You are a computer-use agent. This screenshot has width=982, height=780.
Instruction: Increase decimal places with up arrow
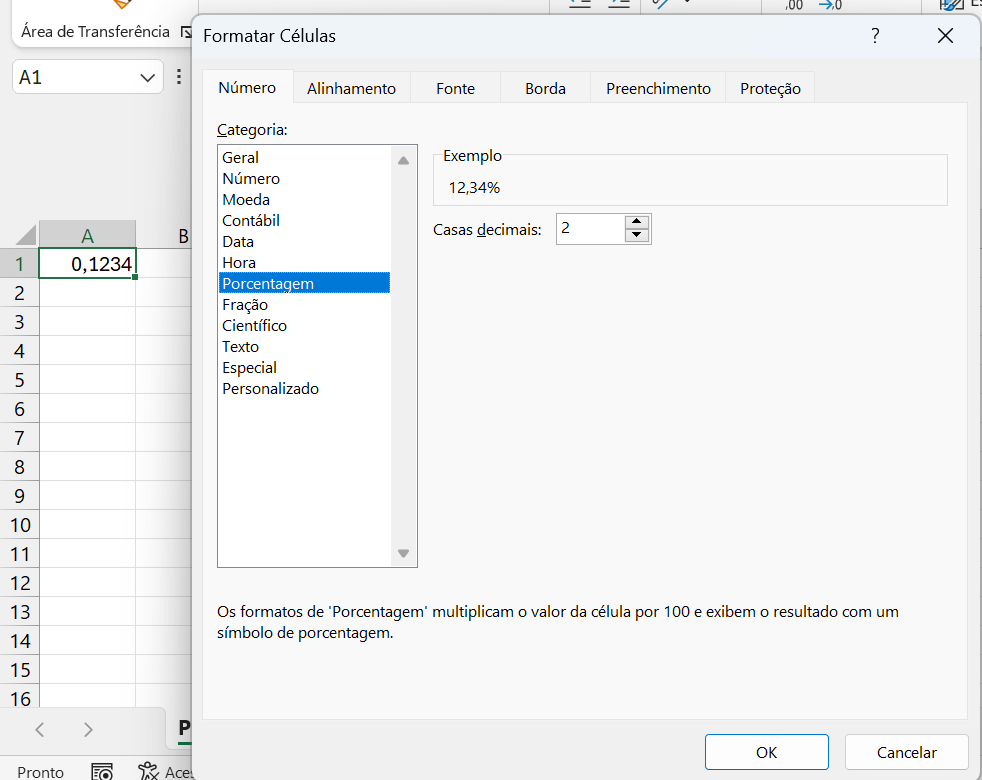pos(637,221)
